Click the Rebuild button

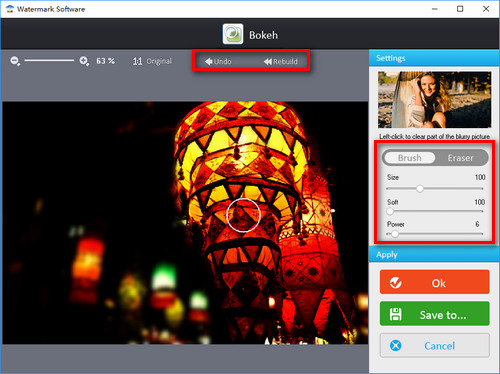click(281, 61)
